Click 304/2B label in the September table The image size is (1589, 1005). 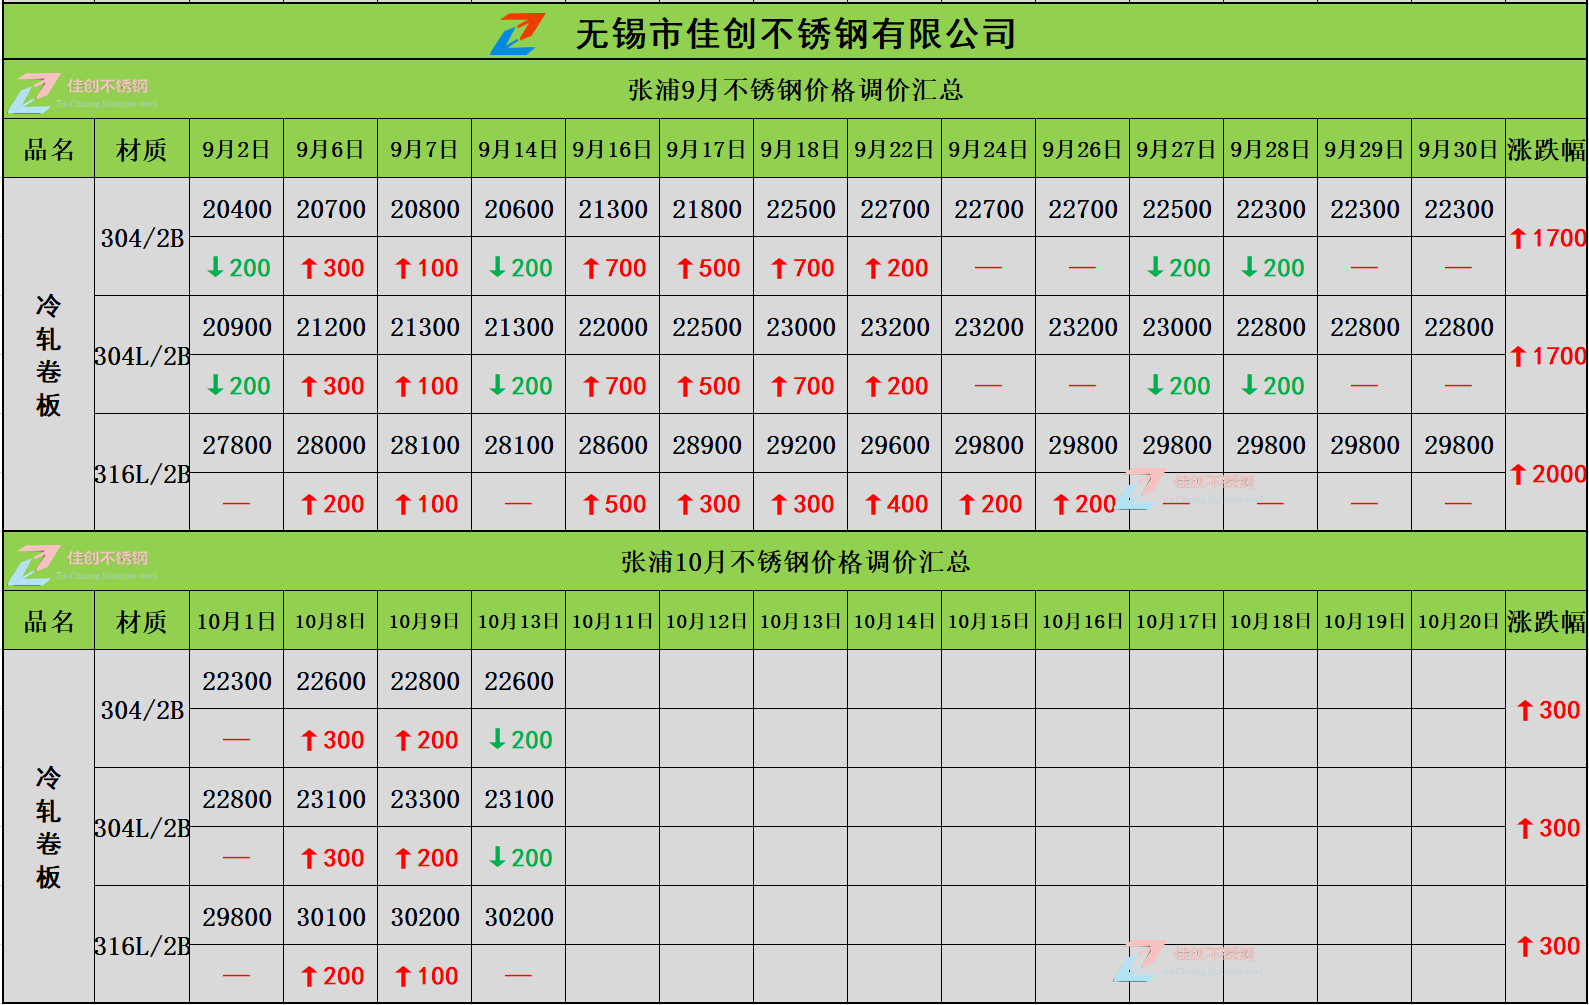point(142,238)
